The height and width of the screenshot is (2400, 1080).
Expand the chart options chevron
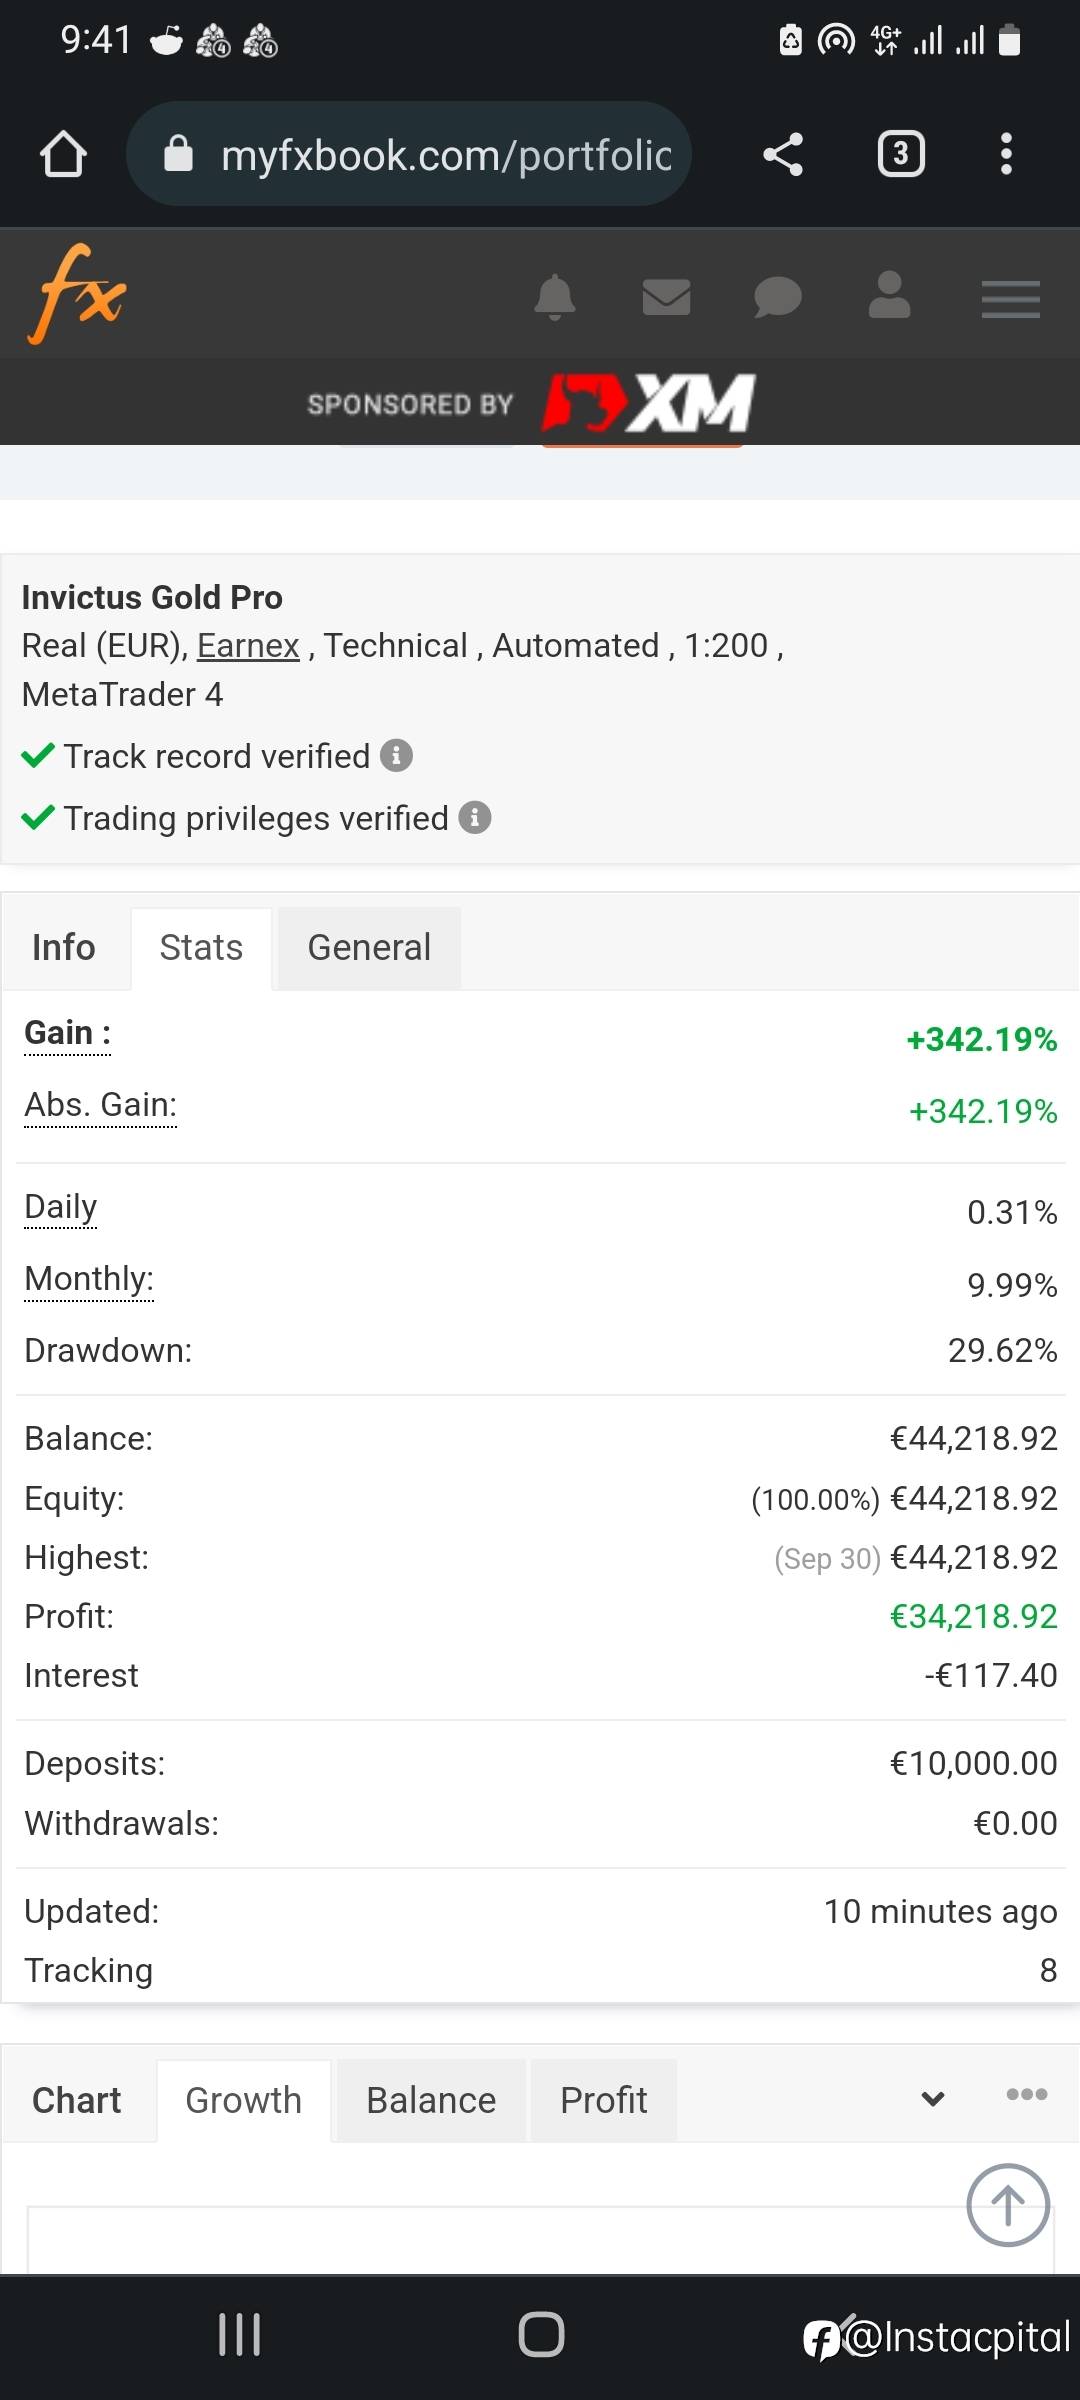(933, 2099)
